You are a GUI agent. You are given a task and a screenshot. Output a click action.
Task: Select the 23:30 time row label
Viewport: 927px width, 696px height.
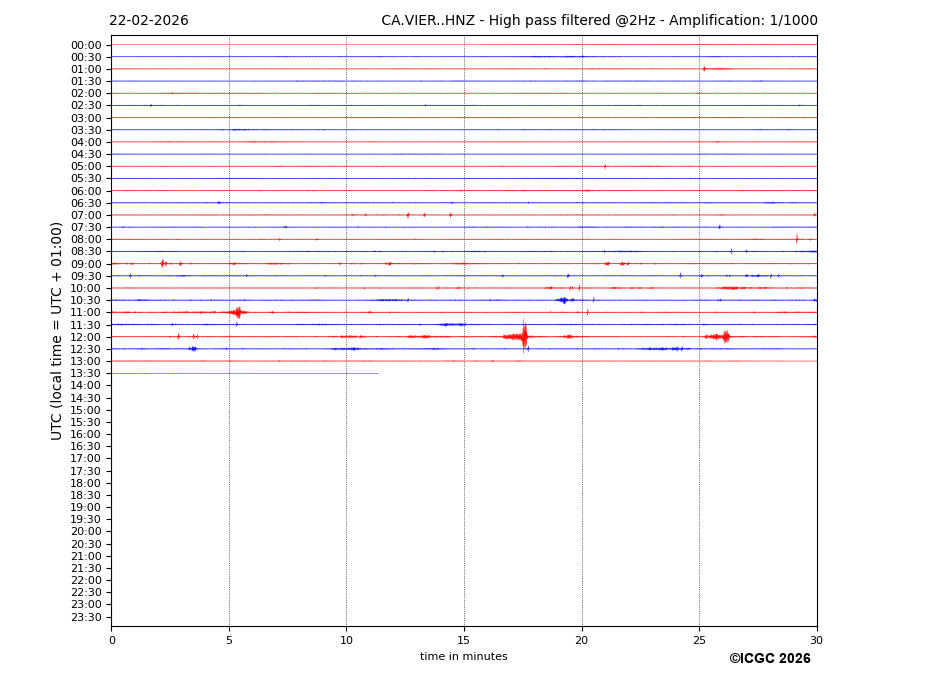click(85, 617)
